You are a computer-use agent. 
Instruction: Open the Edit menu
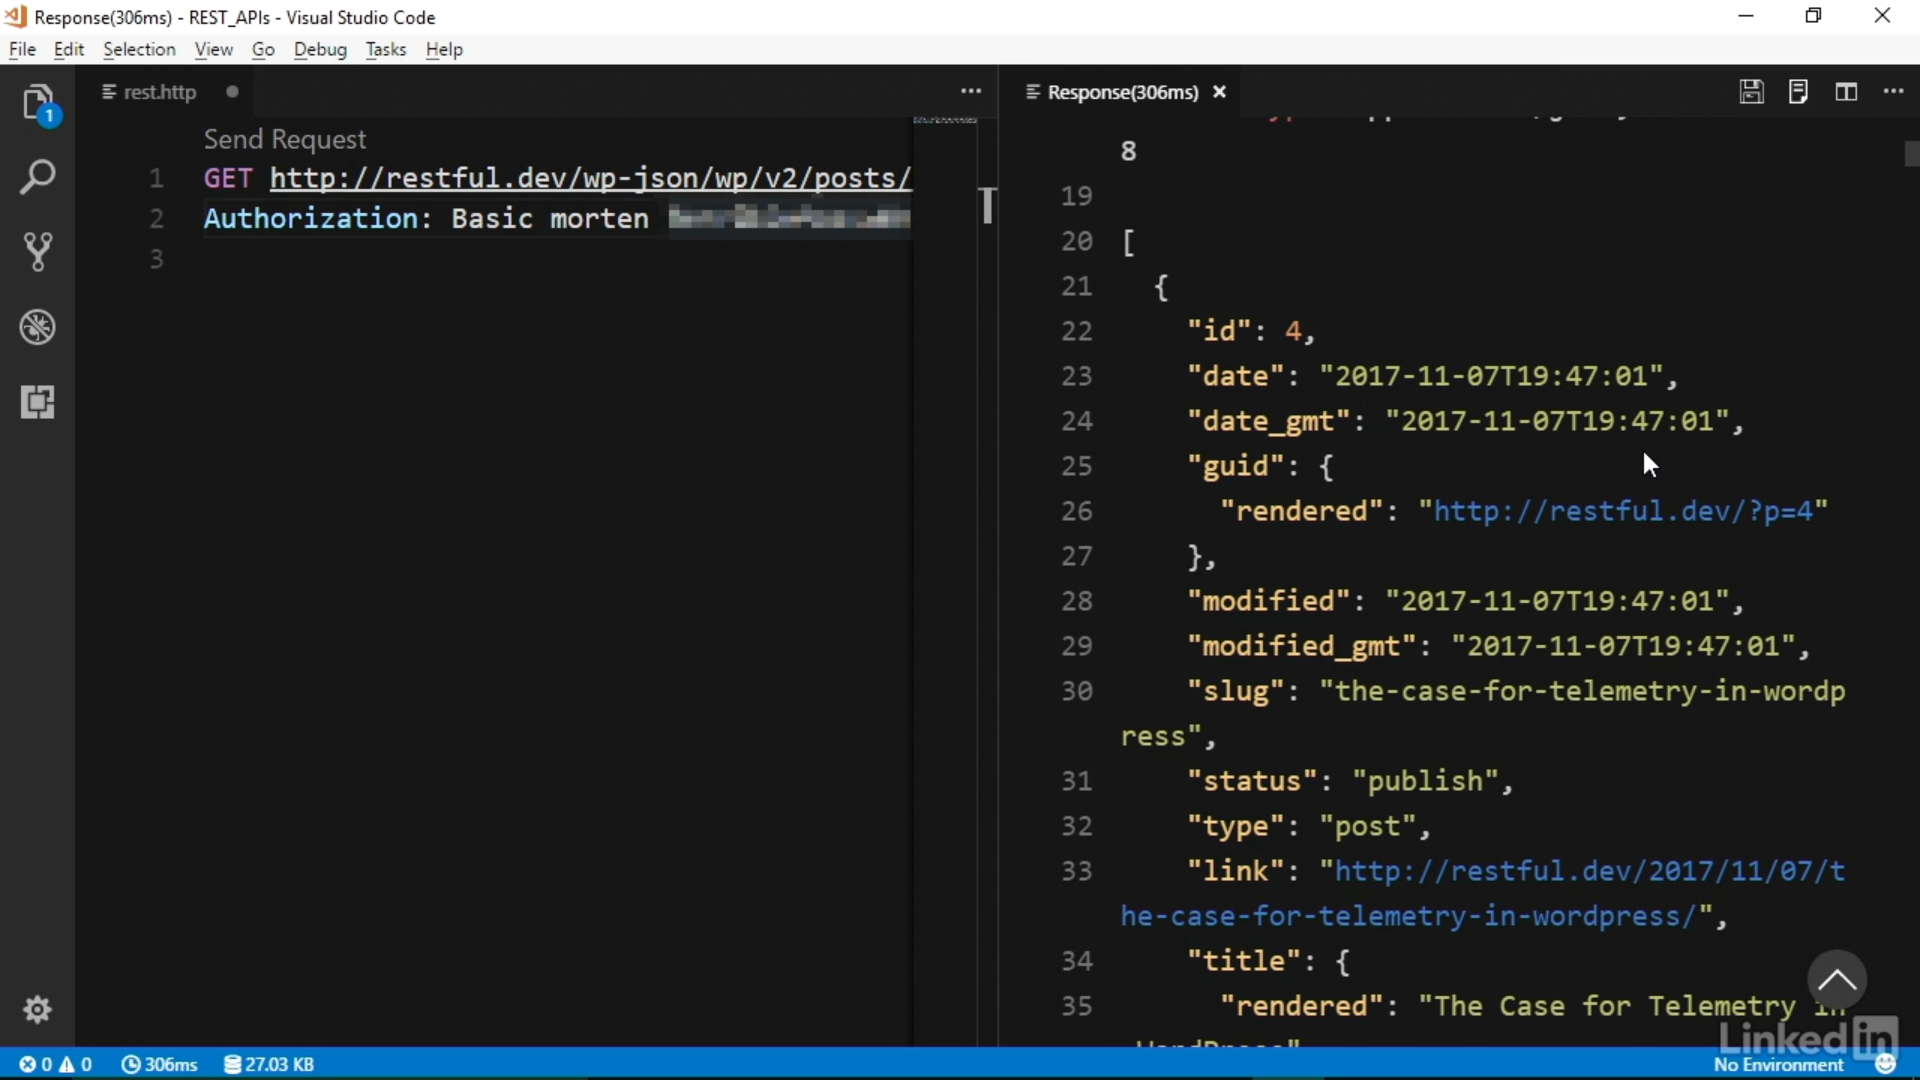[x=69, y=49]
